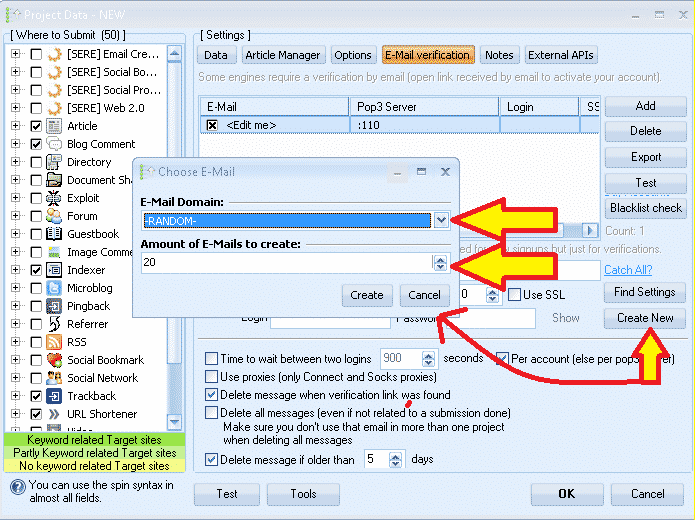Enable 'Time to wait between two logins'

click(x=211, y=358)
